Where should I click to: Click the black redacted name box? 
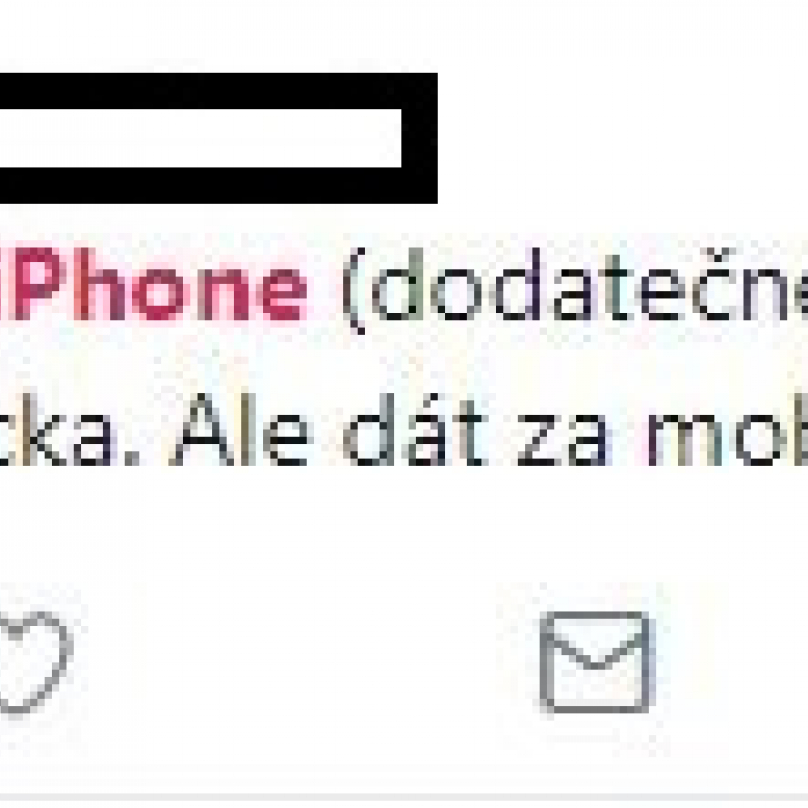pyautogui.click(x=218, y=138)
